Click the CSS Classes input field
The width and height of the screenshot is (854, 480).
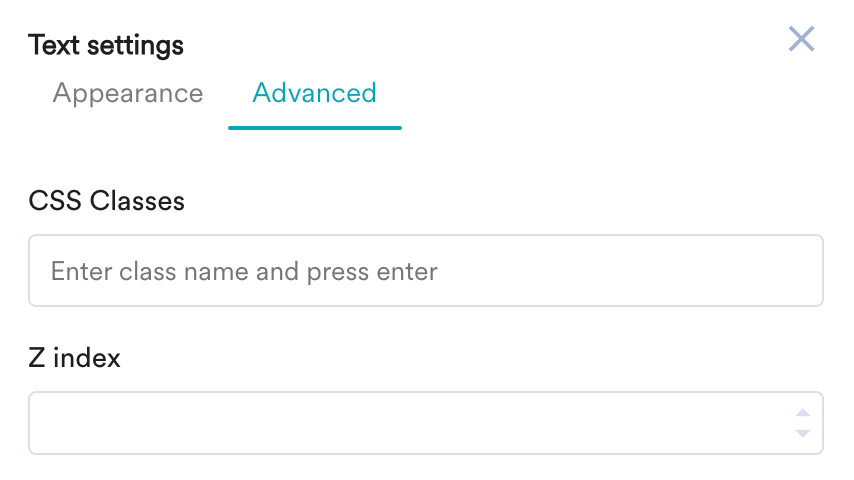pos(425,271)
